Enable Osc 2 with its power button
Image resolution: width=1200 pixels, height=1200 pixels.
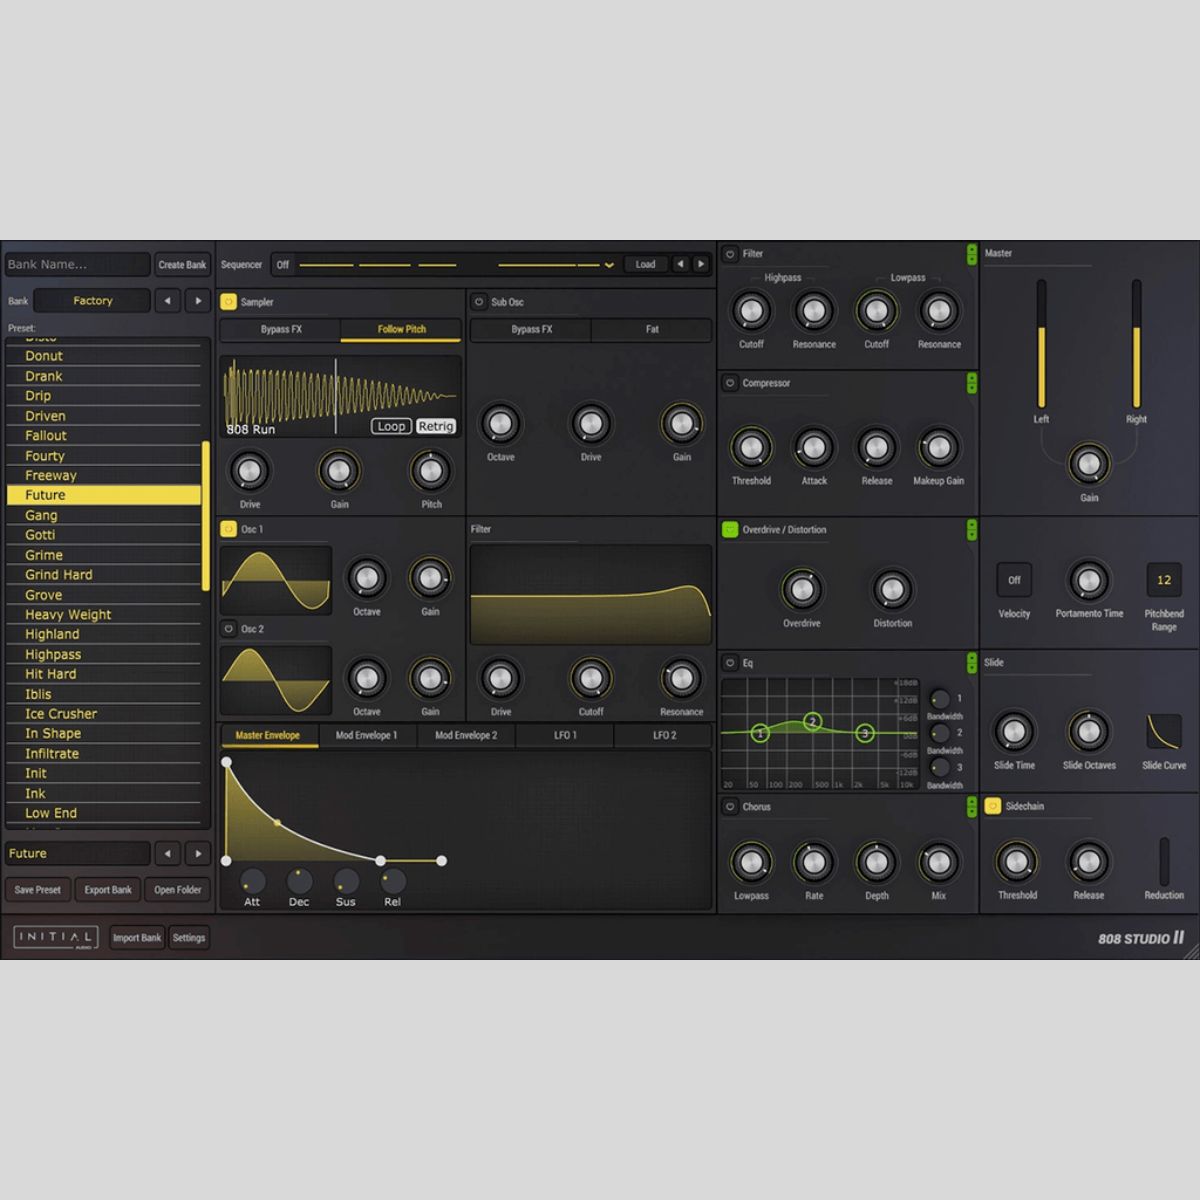(x=228, y=629)
